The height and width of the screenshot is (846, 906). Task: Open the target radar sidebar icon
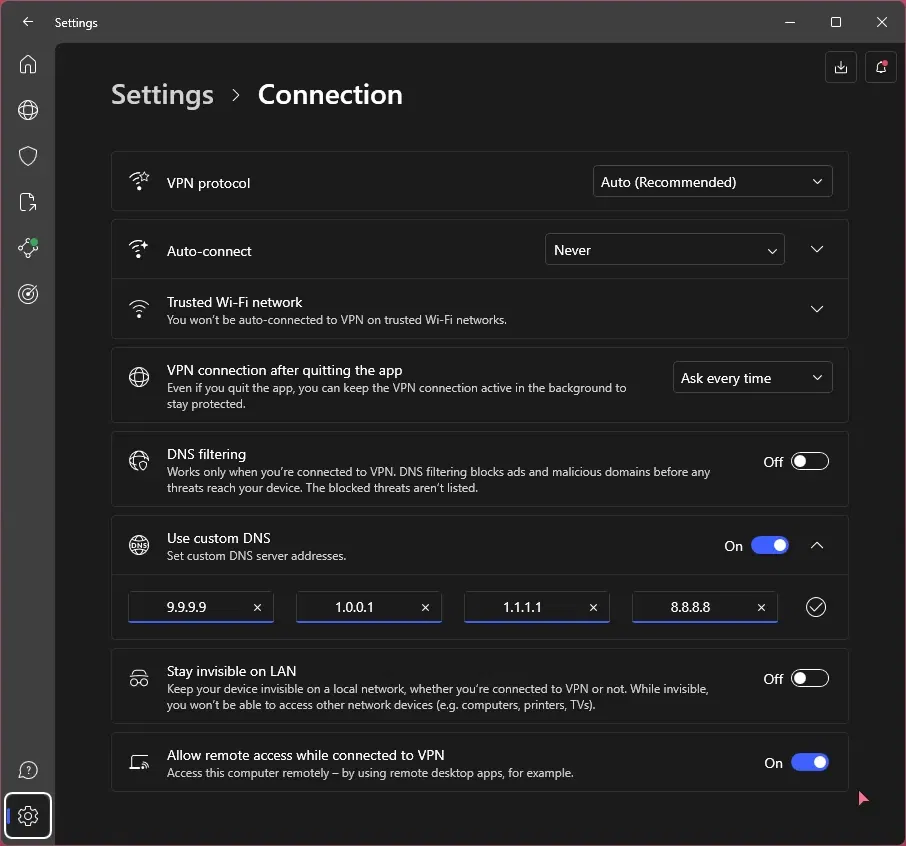click(x=28, y=294)
